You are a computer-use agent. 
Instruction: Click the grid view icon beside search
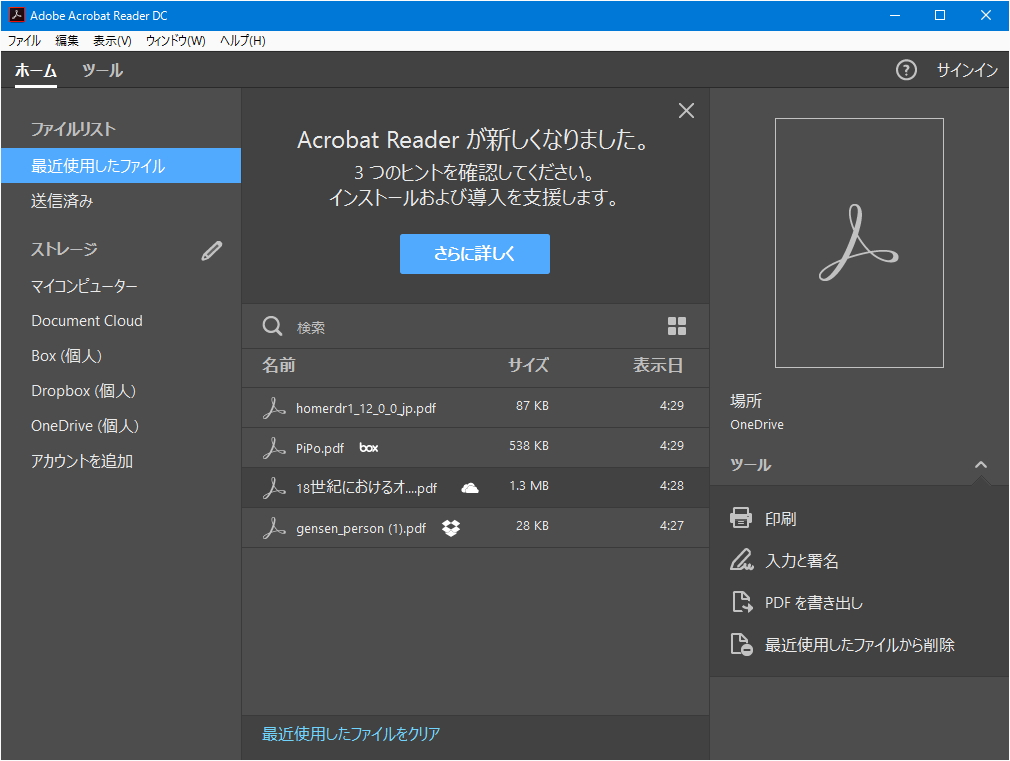[x=678, y=326]
